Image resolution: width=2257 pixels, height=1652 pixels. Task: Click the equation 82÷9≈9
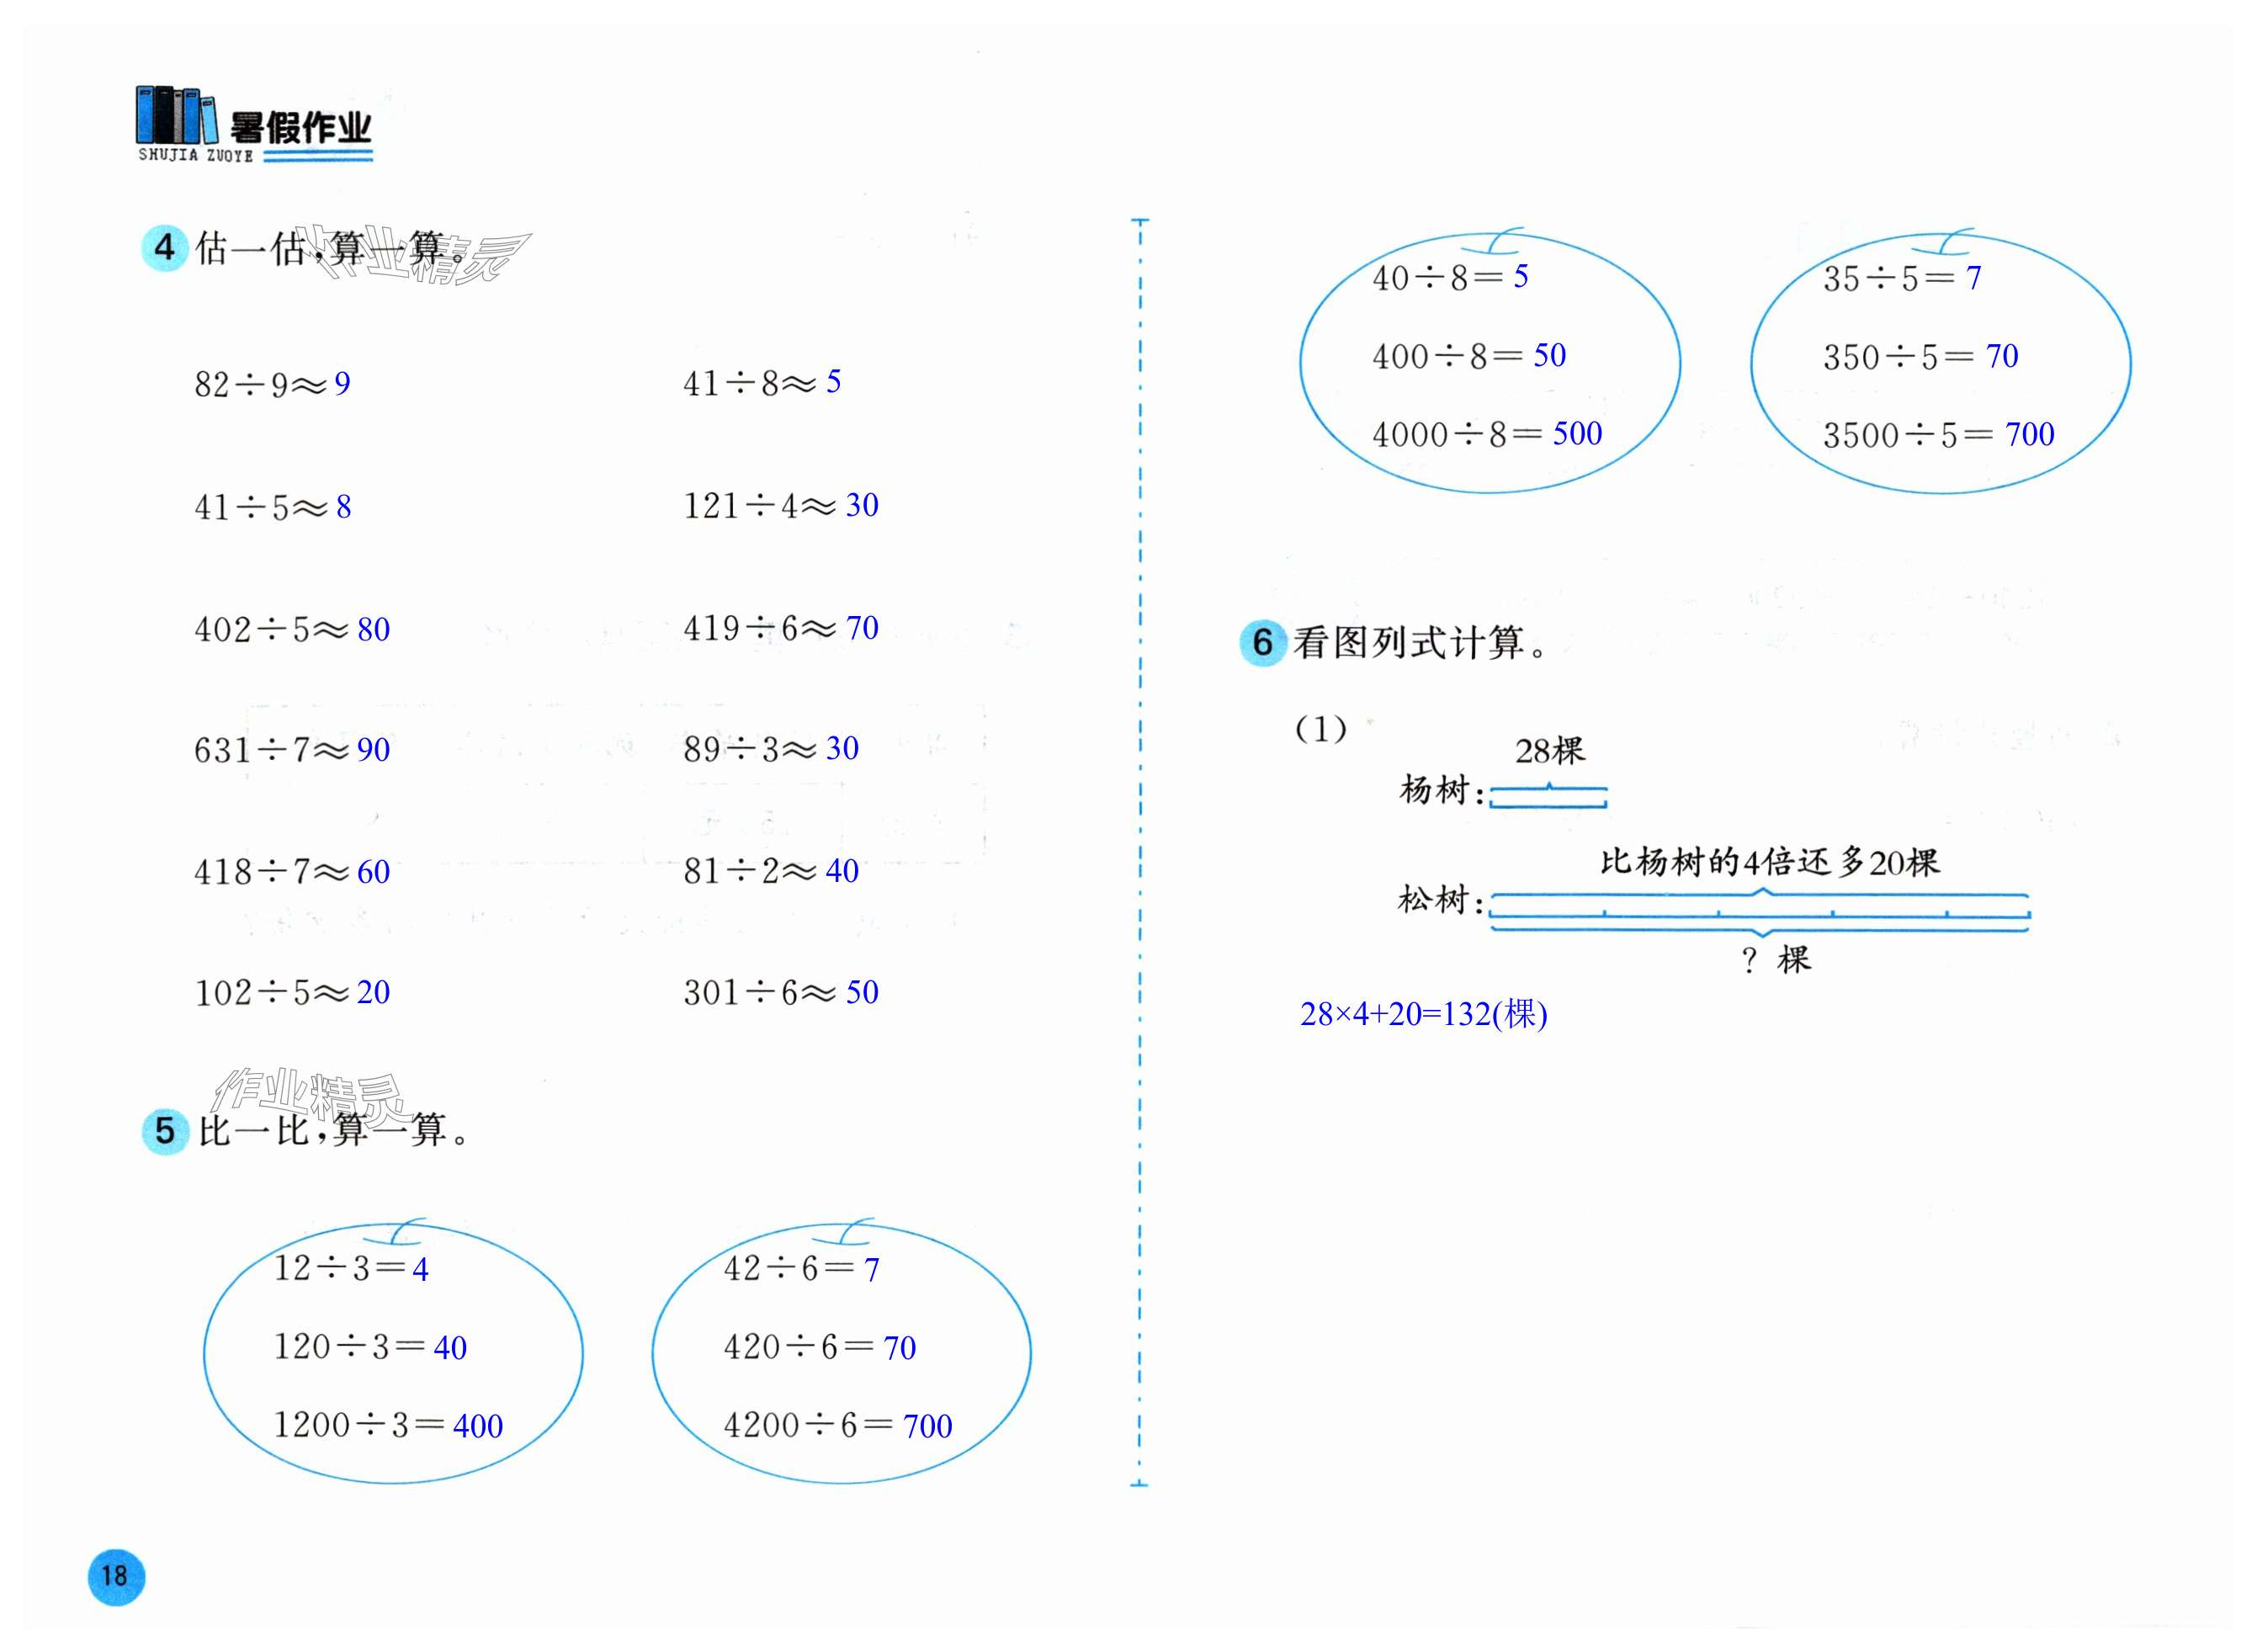pos(272,384)
